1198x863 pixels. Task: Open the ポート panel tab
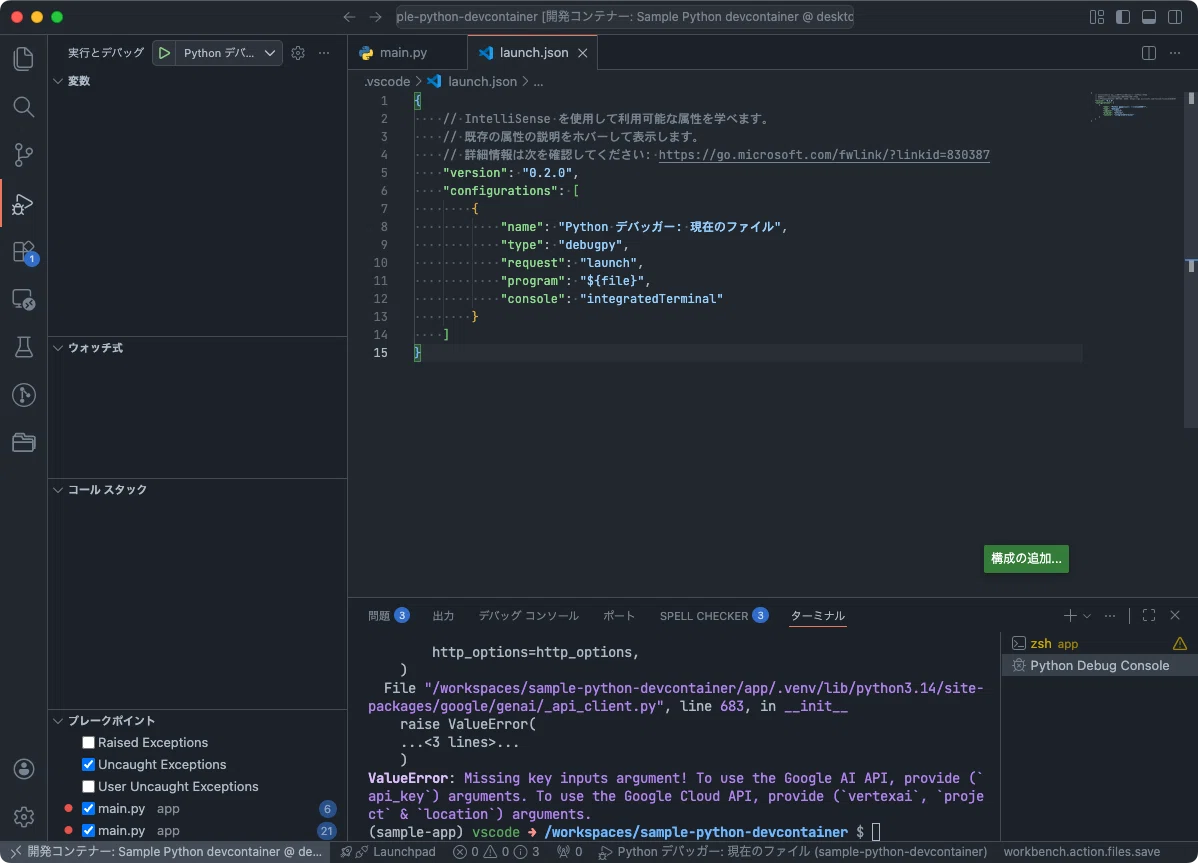[619, 616]
